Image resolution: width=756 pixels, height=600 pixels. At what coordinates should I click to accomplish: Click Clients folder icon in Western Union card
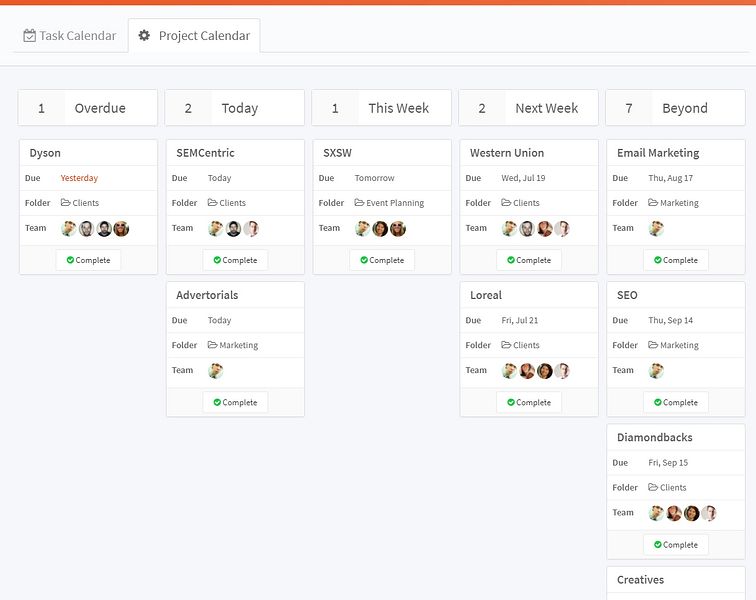click(x=506, y=203)
